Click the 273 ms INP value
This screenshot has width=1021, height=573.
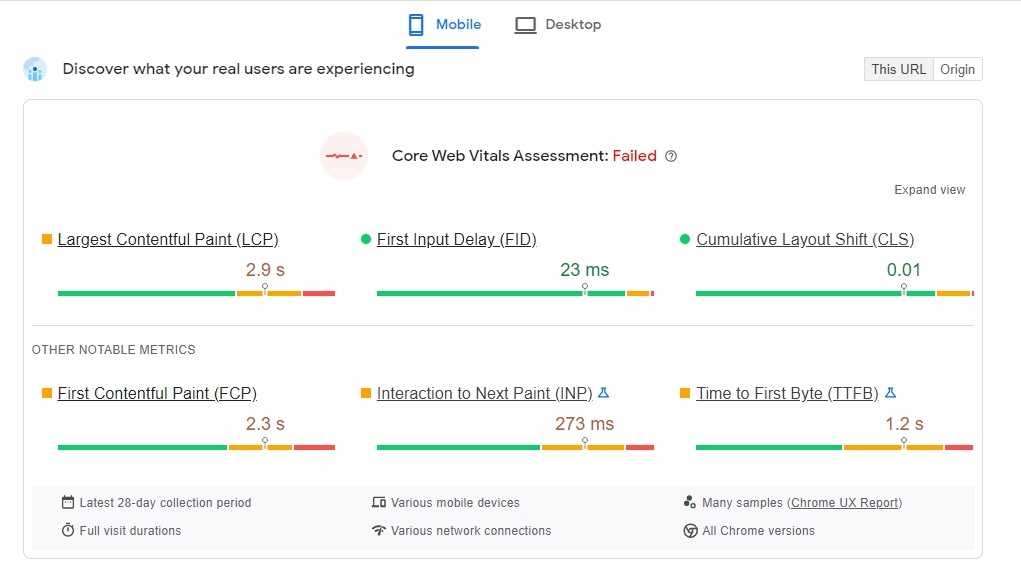pos(584,424)
